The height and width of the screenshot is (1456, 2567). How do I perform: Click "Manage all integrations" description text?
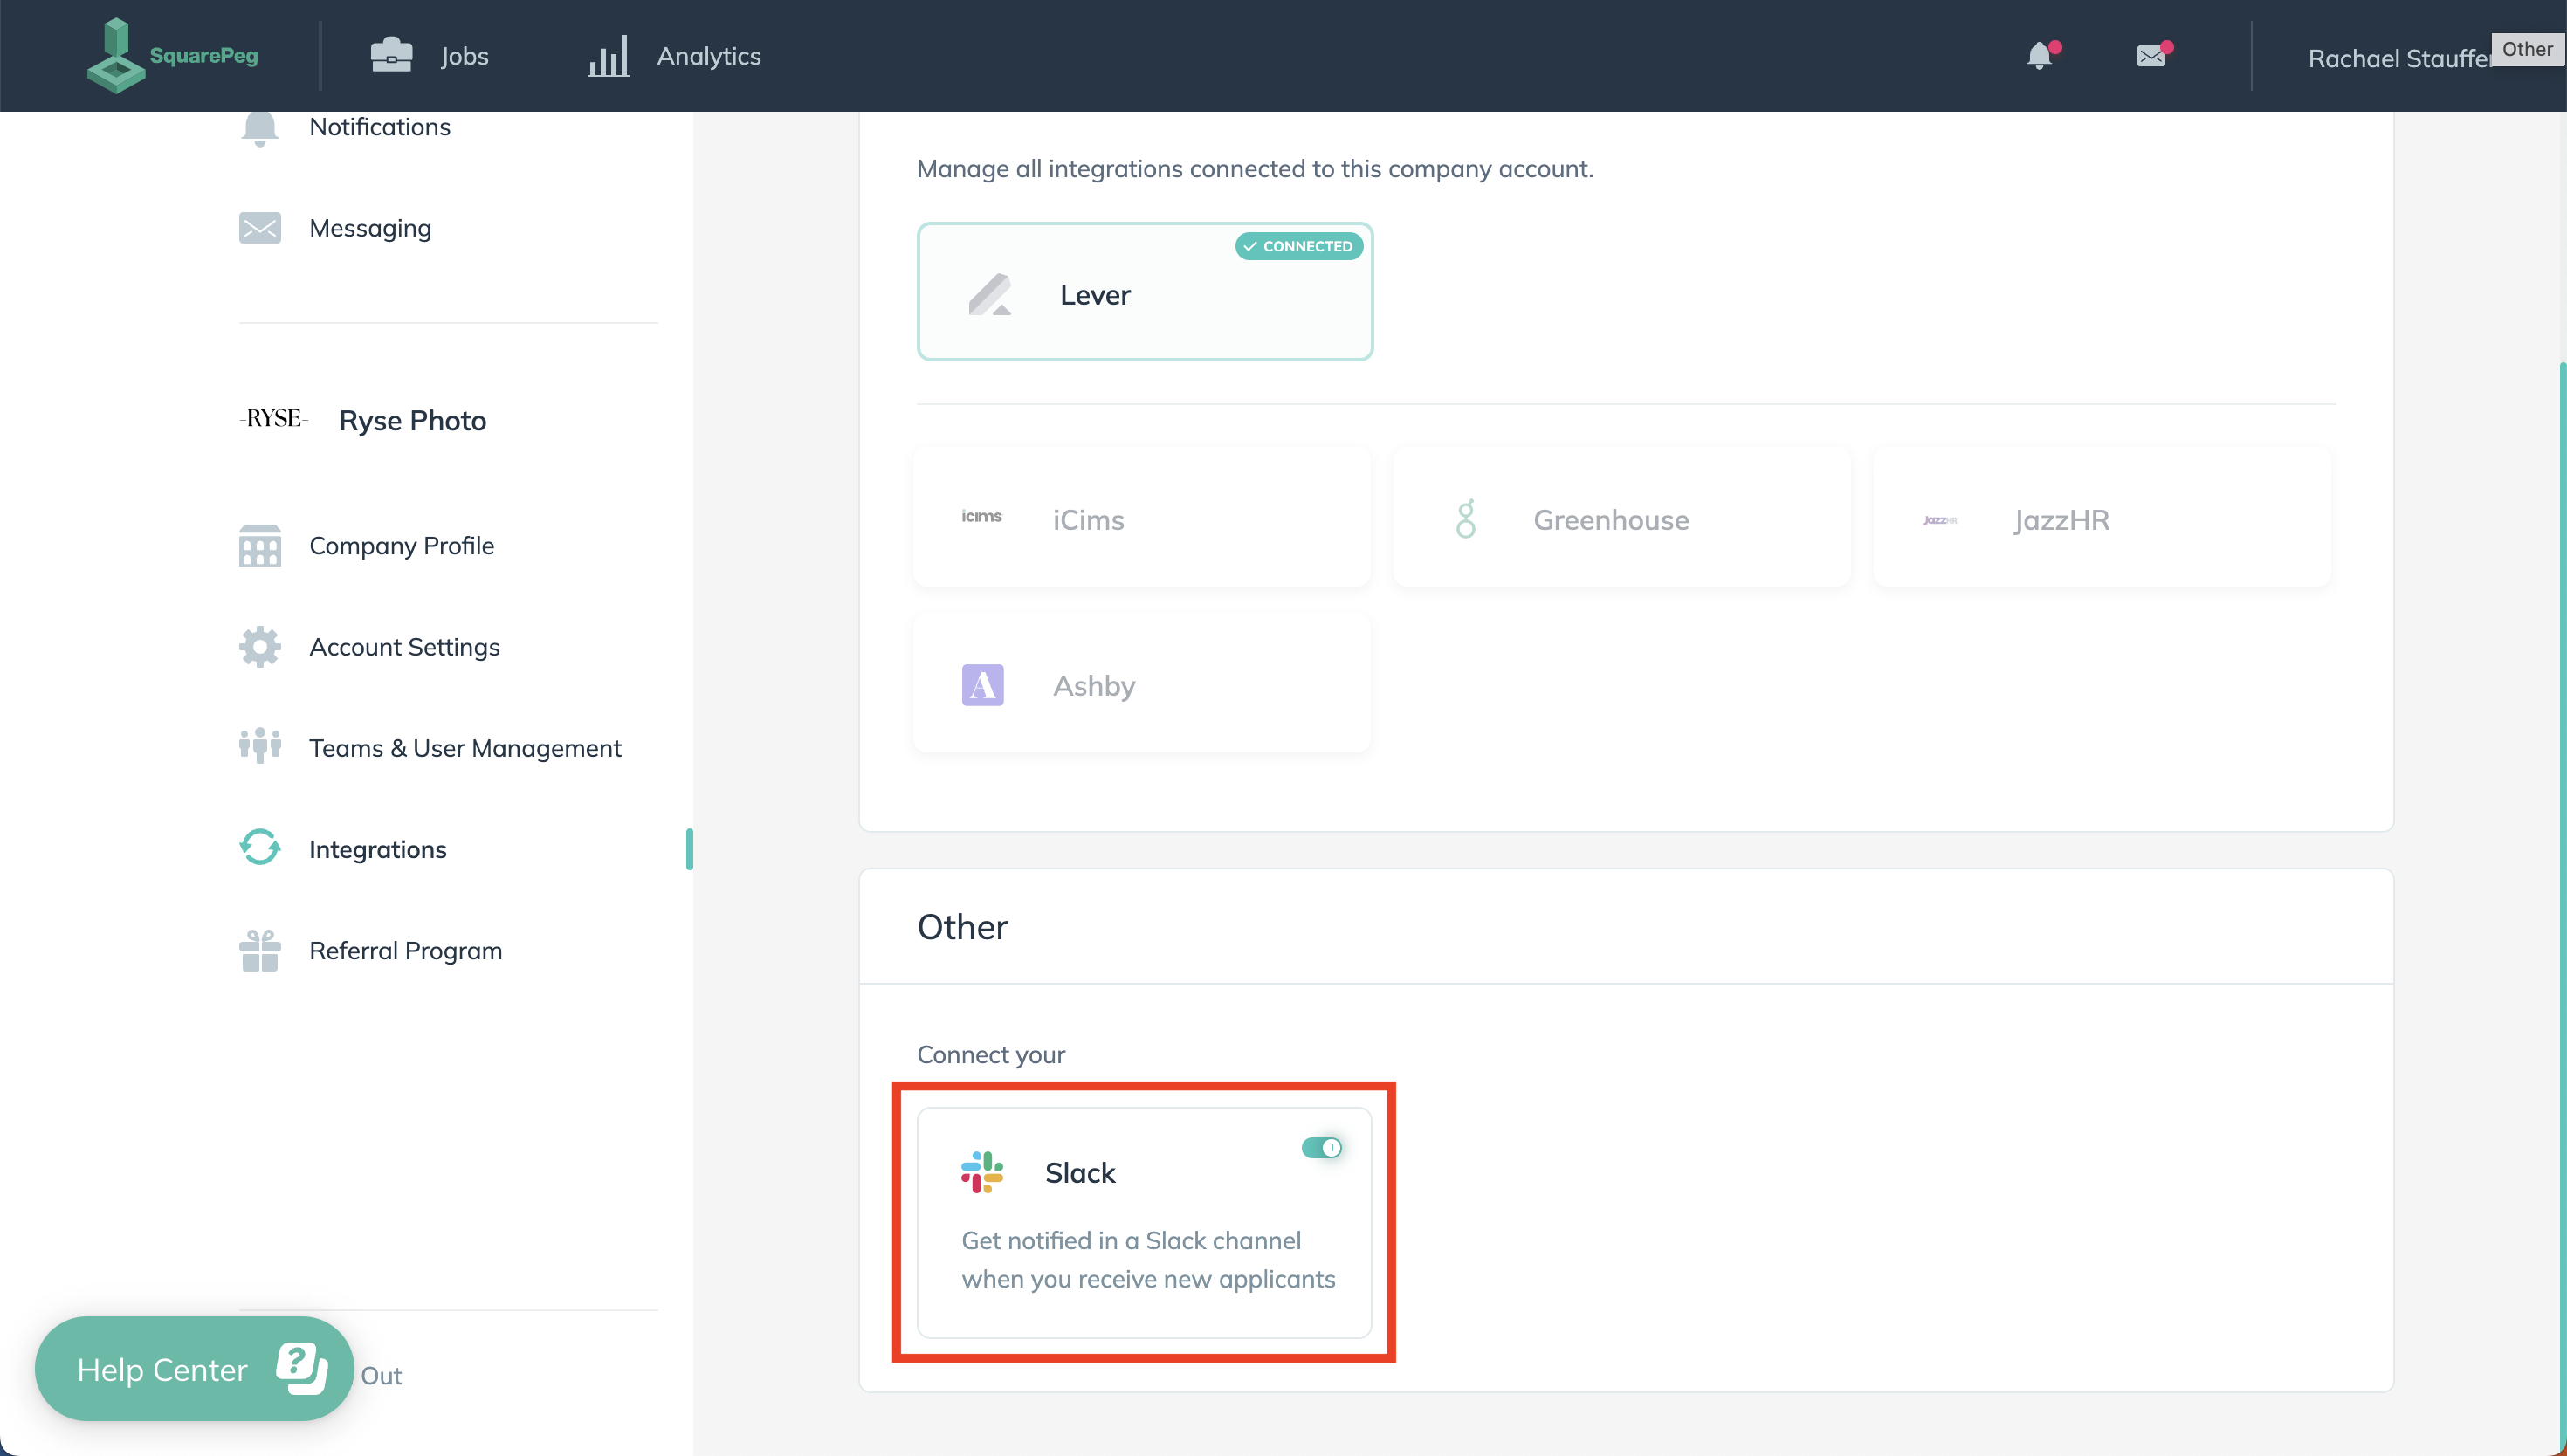pyautogui.click(x=1255, y=169)
